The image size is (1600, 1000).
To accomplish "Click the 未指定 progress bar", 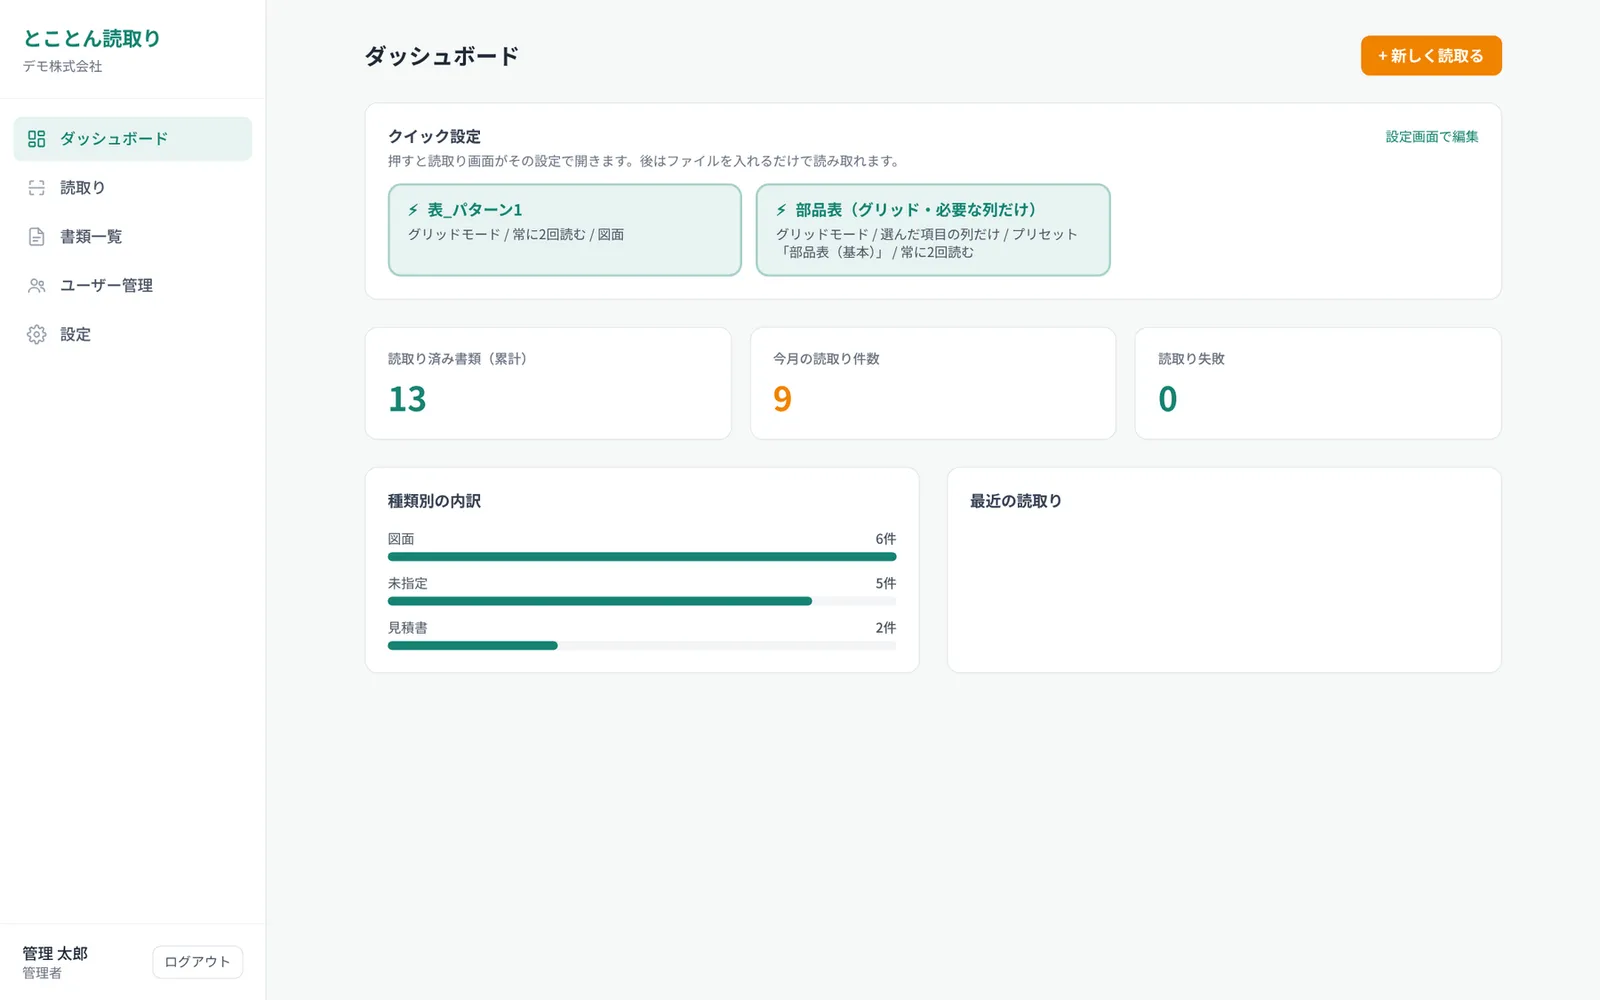I will (x=642, y=601).
